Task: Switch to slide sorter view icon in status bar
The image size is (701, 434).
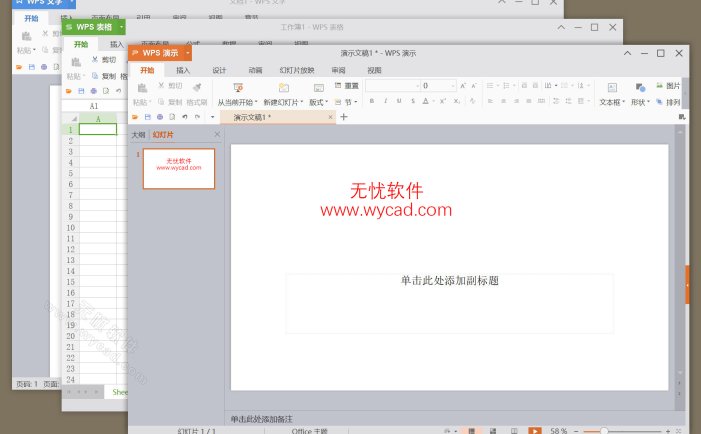Action: (x=493, y=431)
